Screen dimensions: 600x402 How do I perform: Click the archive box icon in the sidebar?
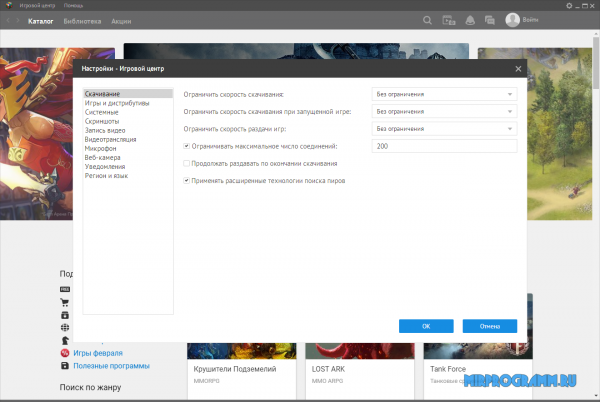pyautogui.click(x=65, y=315)
